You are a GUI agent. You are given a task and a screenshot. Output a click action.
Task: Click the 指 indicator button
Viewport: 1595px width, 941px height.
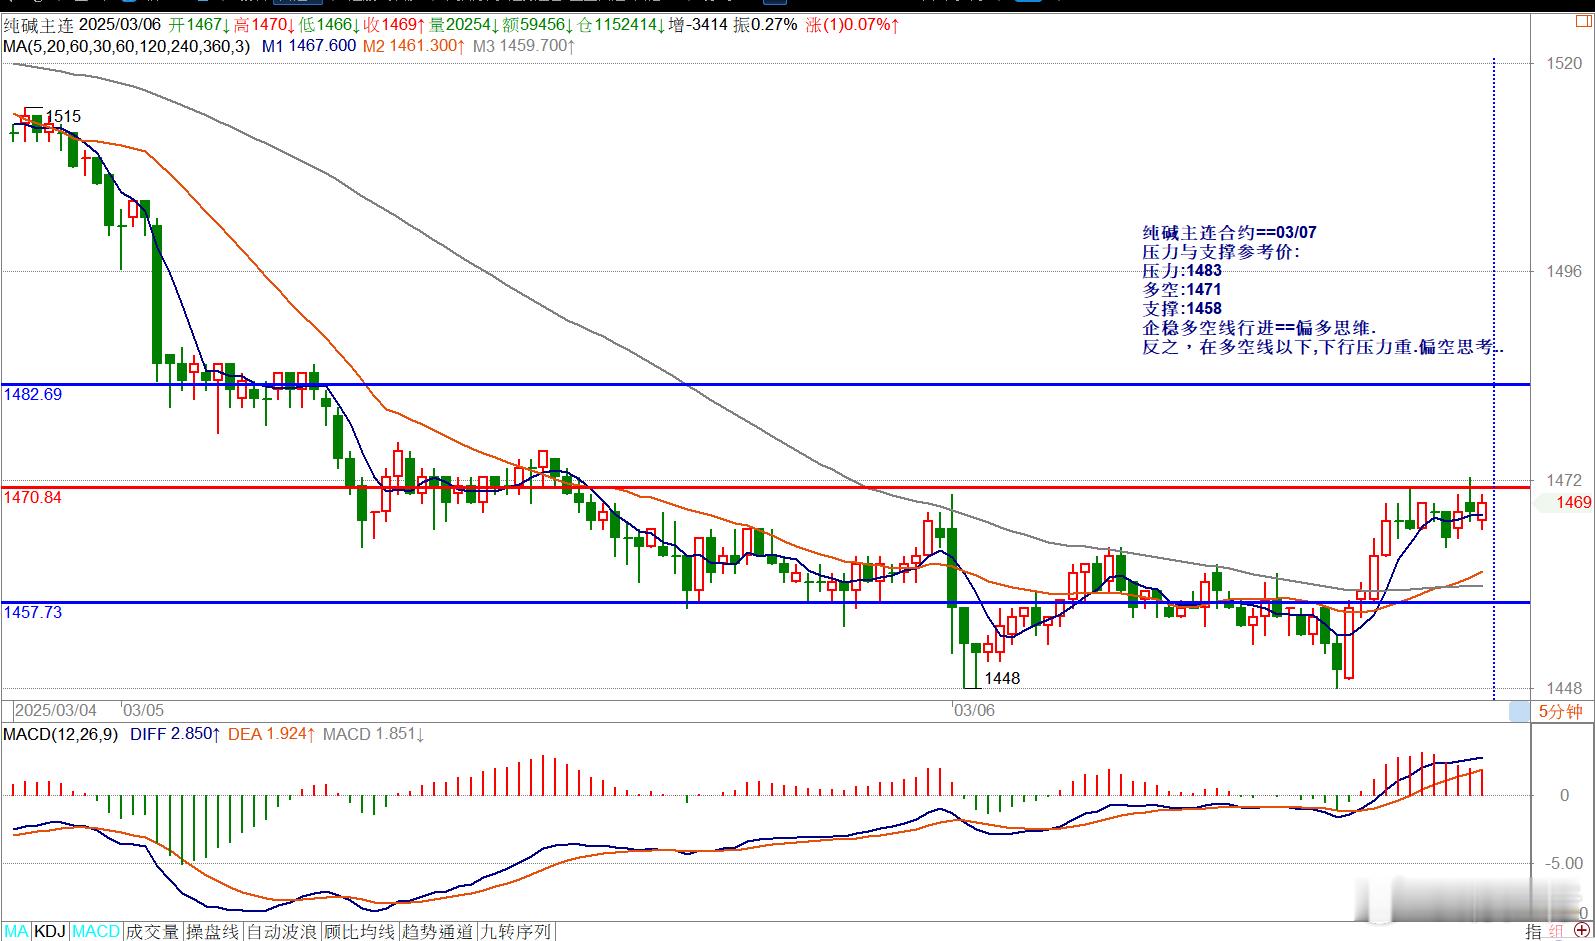click(x=1533, y=931)
